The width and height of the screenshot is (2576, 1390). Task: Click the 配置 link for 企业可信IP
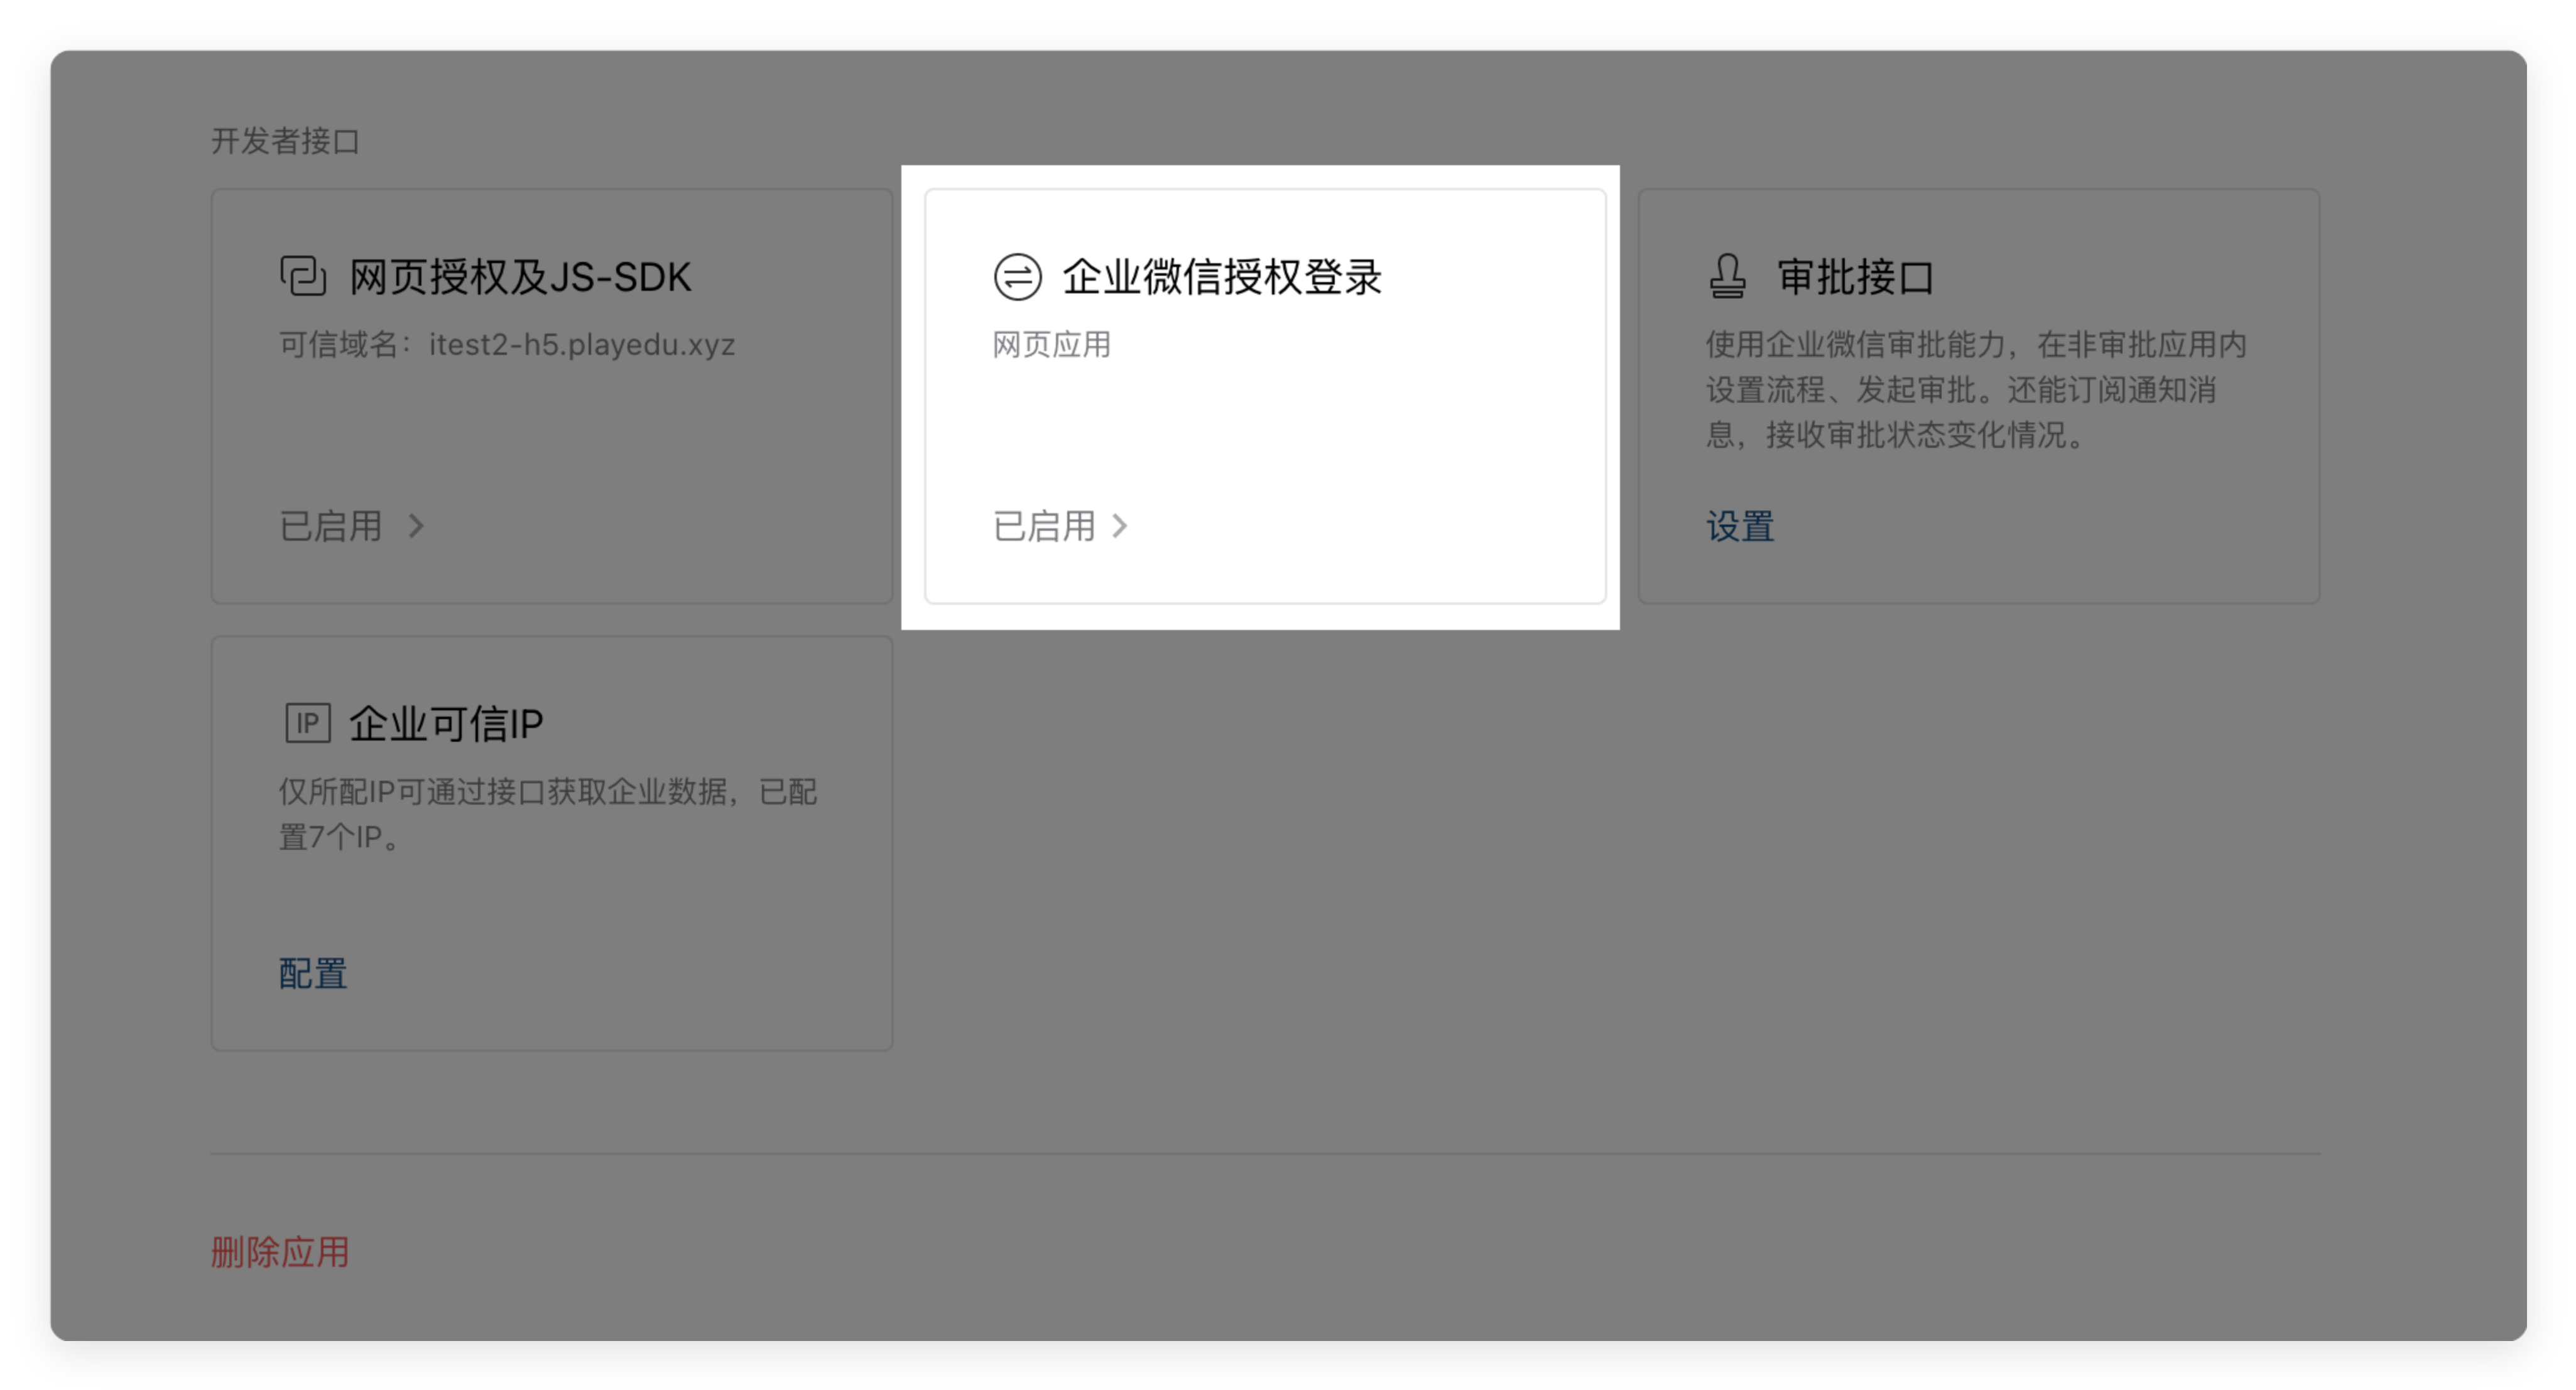313,973
